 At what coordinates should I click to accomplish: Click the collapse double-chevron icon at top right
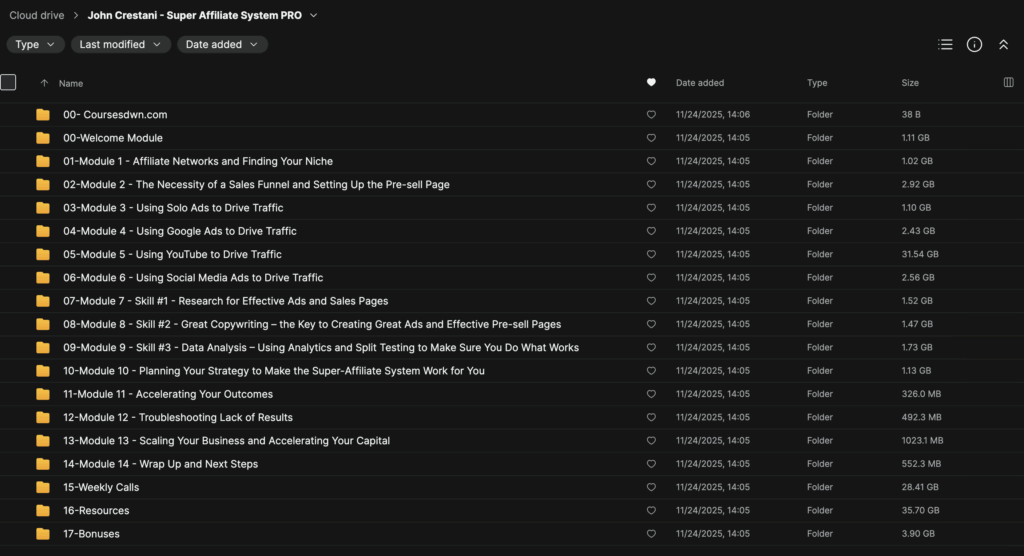[1003, 44]
